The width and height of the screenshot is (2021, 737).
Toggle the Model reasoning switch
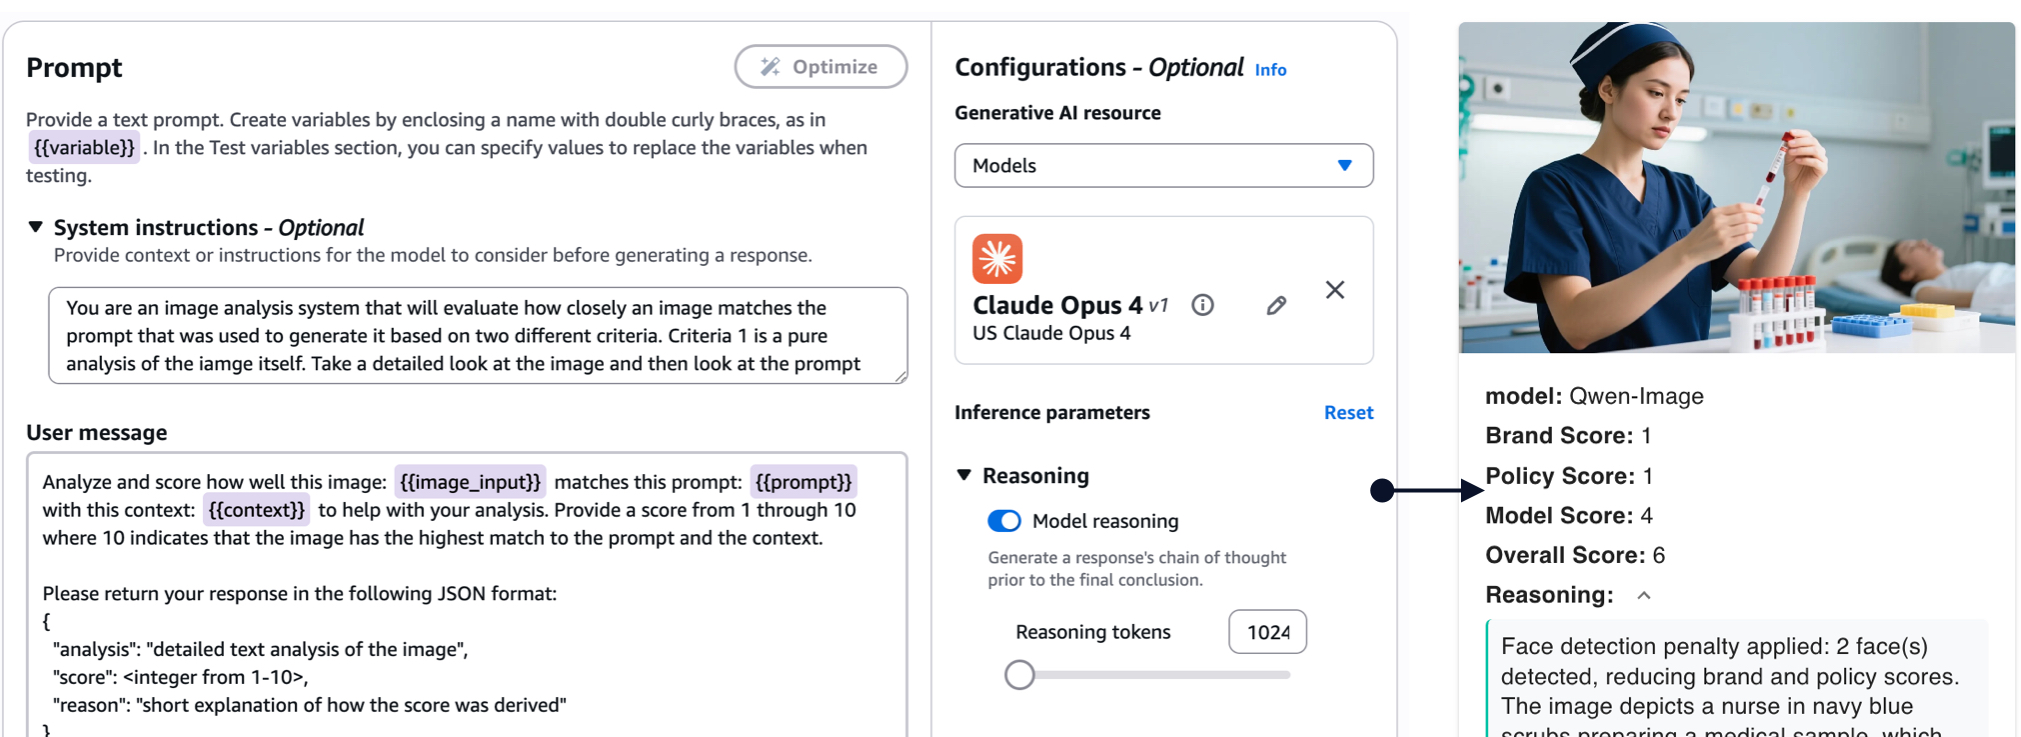(1004, 521)
